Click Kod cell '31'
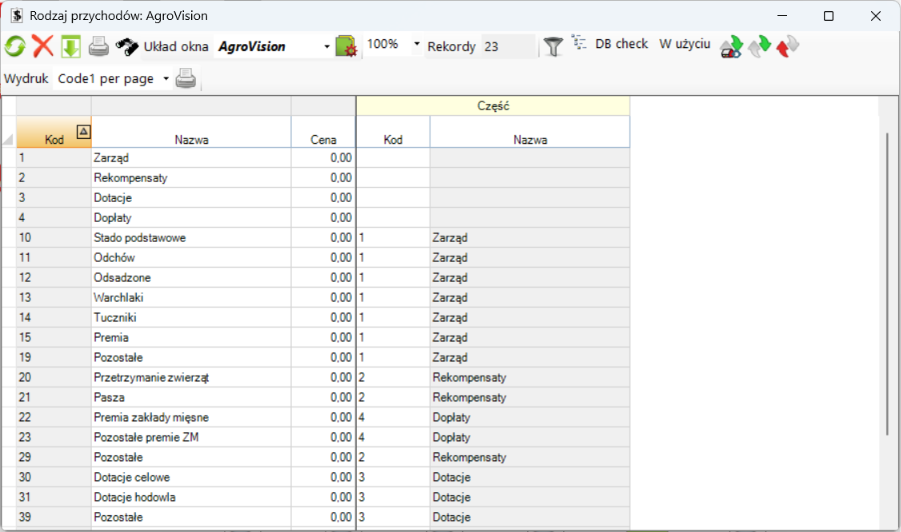Image resolution: width=901 pixels, height=532 pixels. (x=53, y=497)
